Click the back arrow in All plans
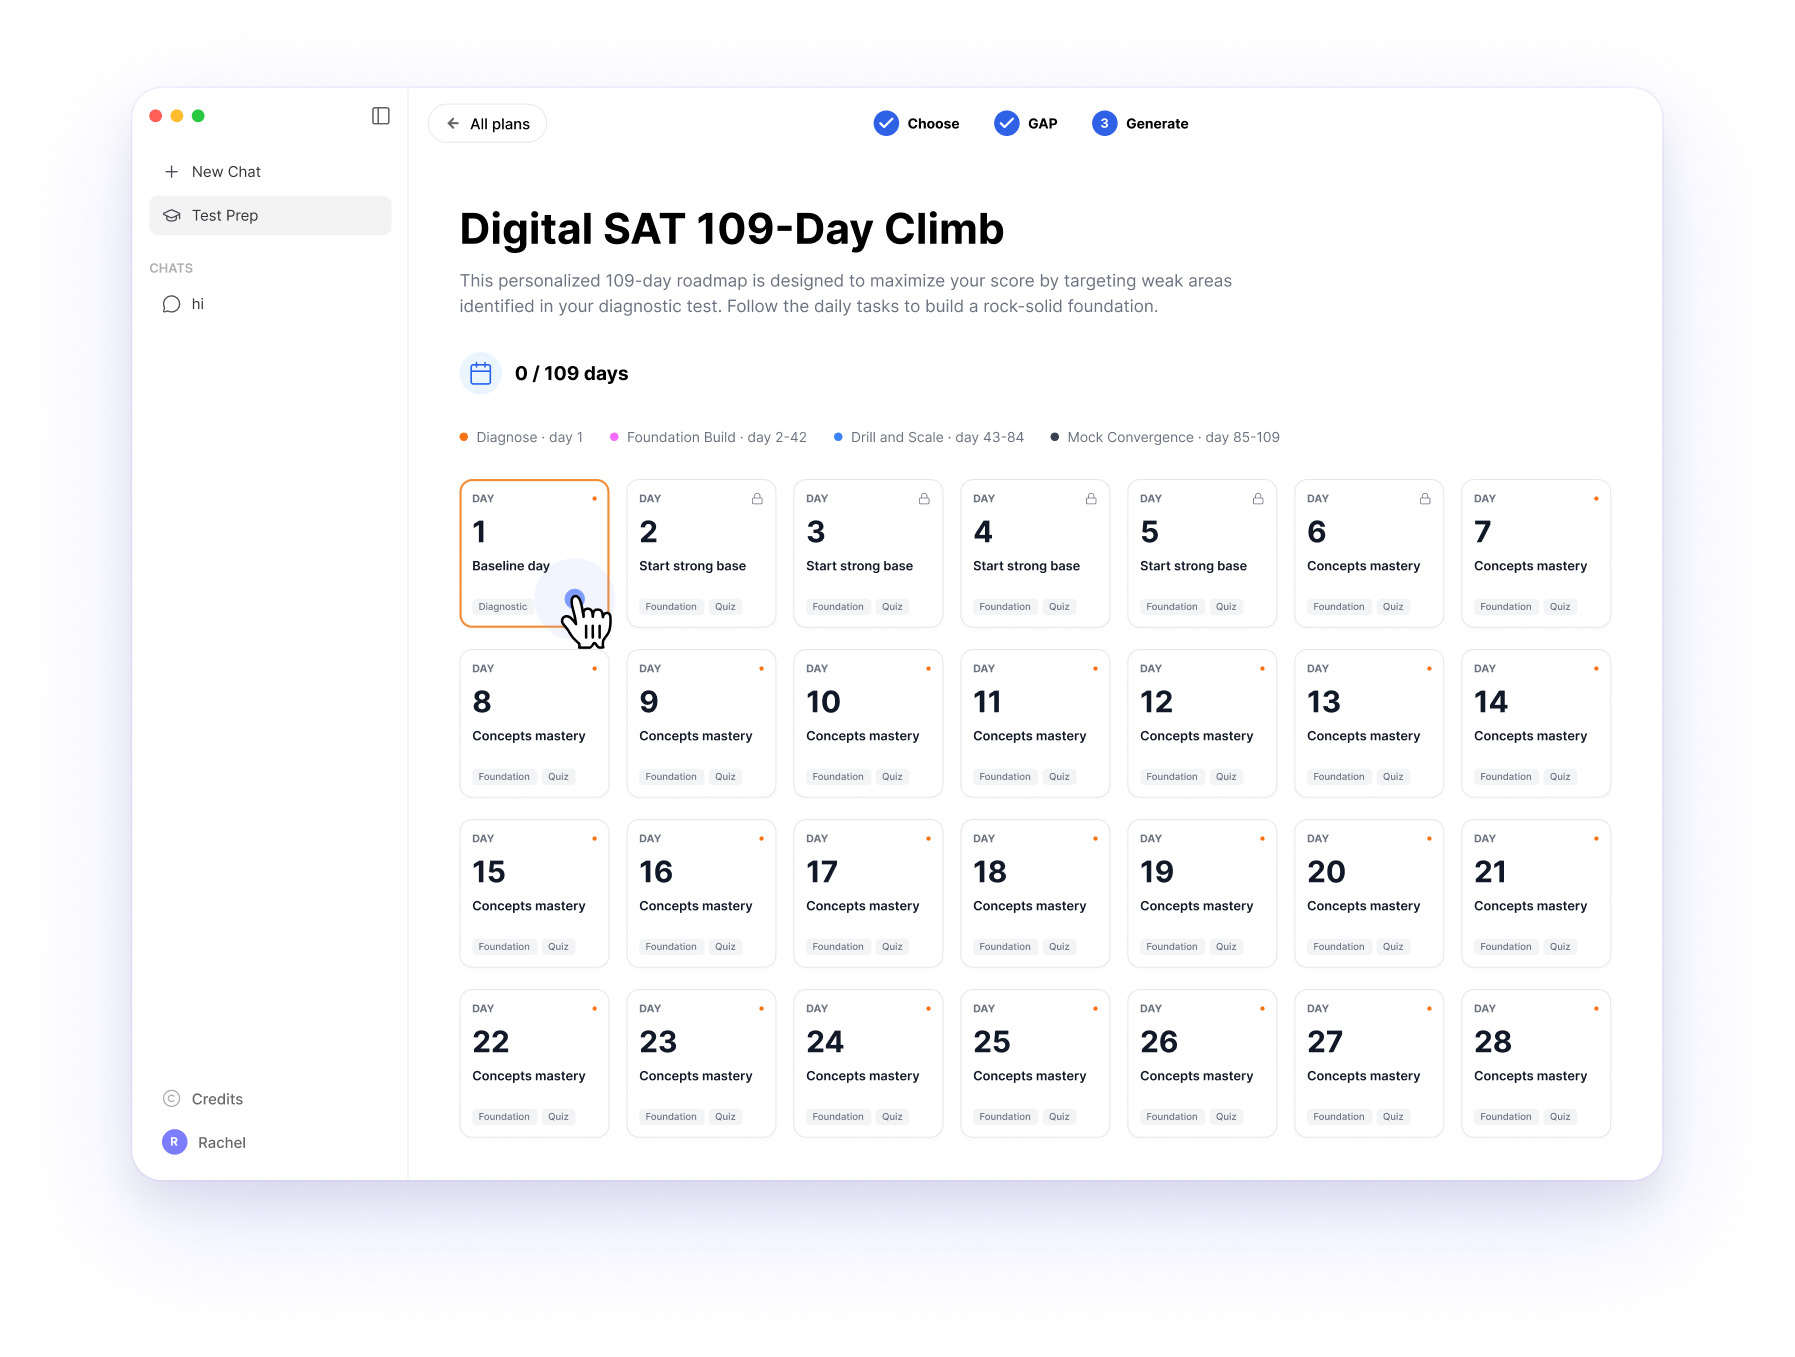This screenshot has width=1795, height=1357. 453,124
